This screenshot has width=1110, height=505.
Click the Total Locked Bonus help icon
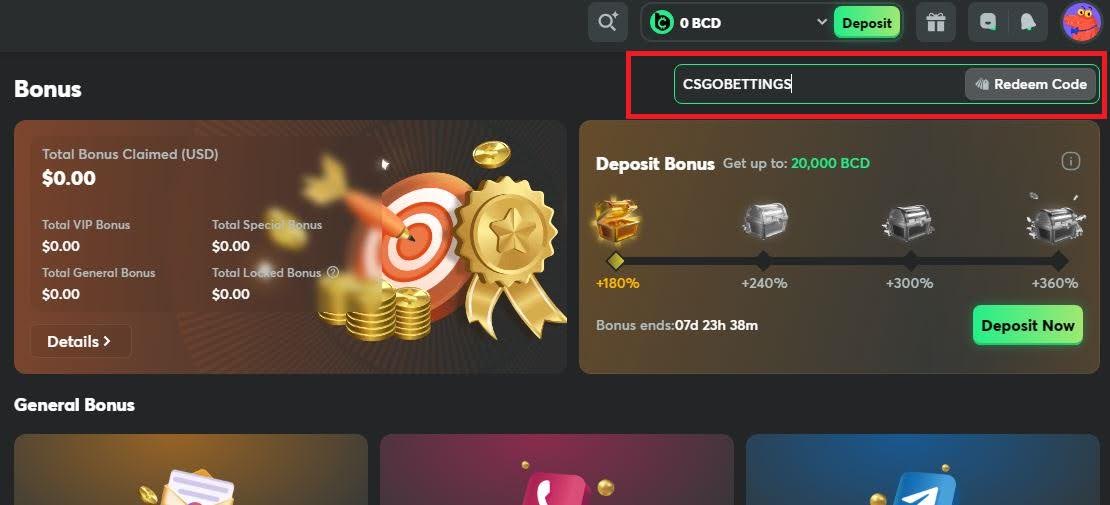click(x=333, y=272)
